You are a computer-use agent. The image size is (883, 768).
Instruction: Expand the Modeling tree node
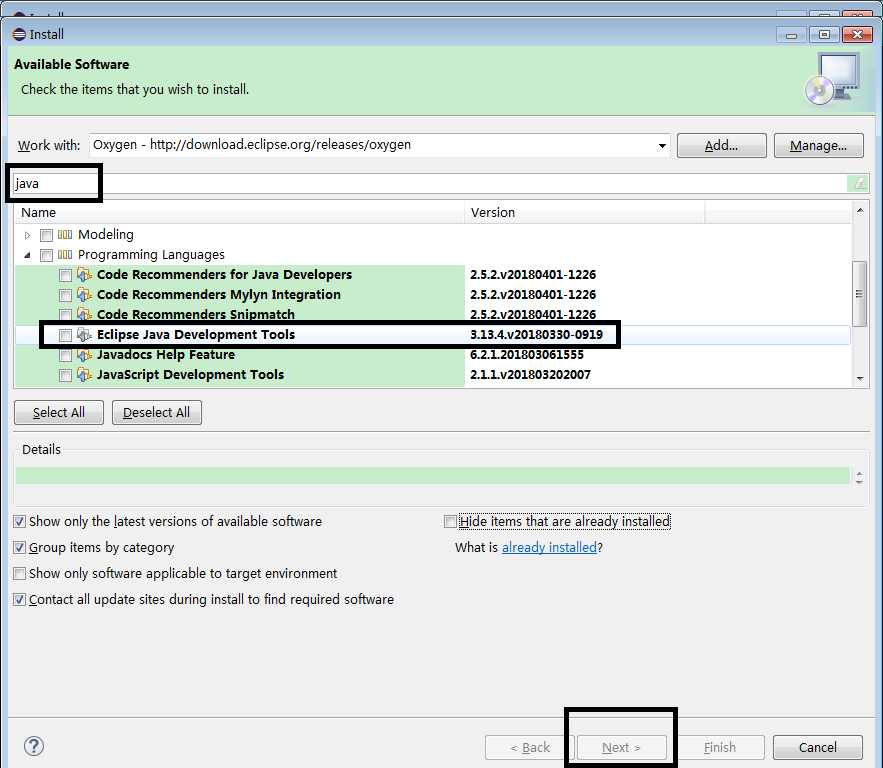[x=27, y=234]
